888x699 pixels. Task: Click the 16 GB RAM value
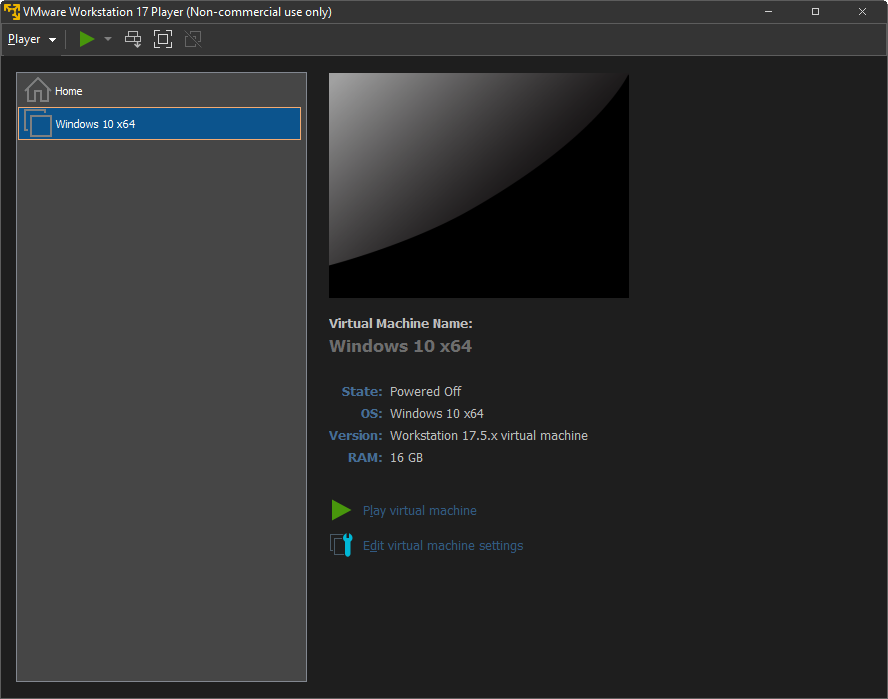(406, 458)
